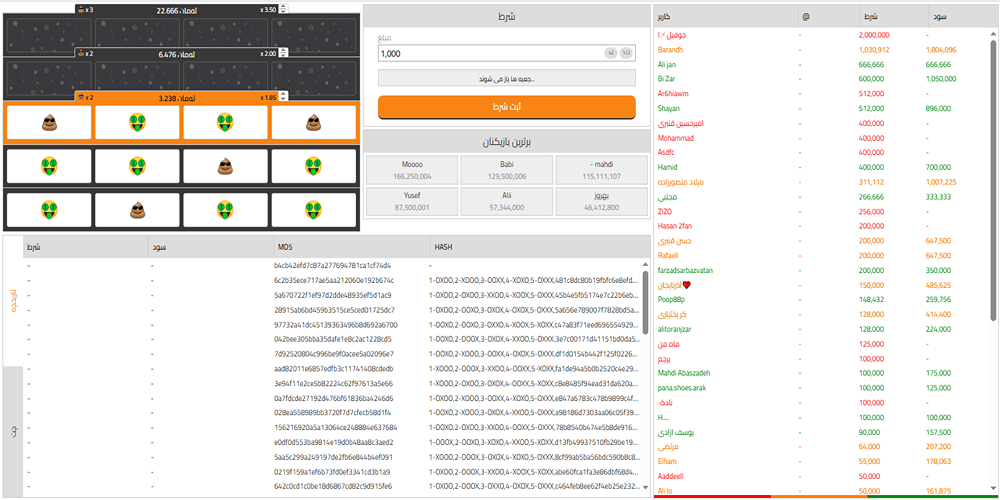This screenshot has height=500, width=1000.
Task: Click the x2 double-bet chip in amount field
Action: [x=610, y=54]
